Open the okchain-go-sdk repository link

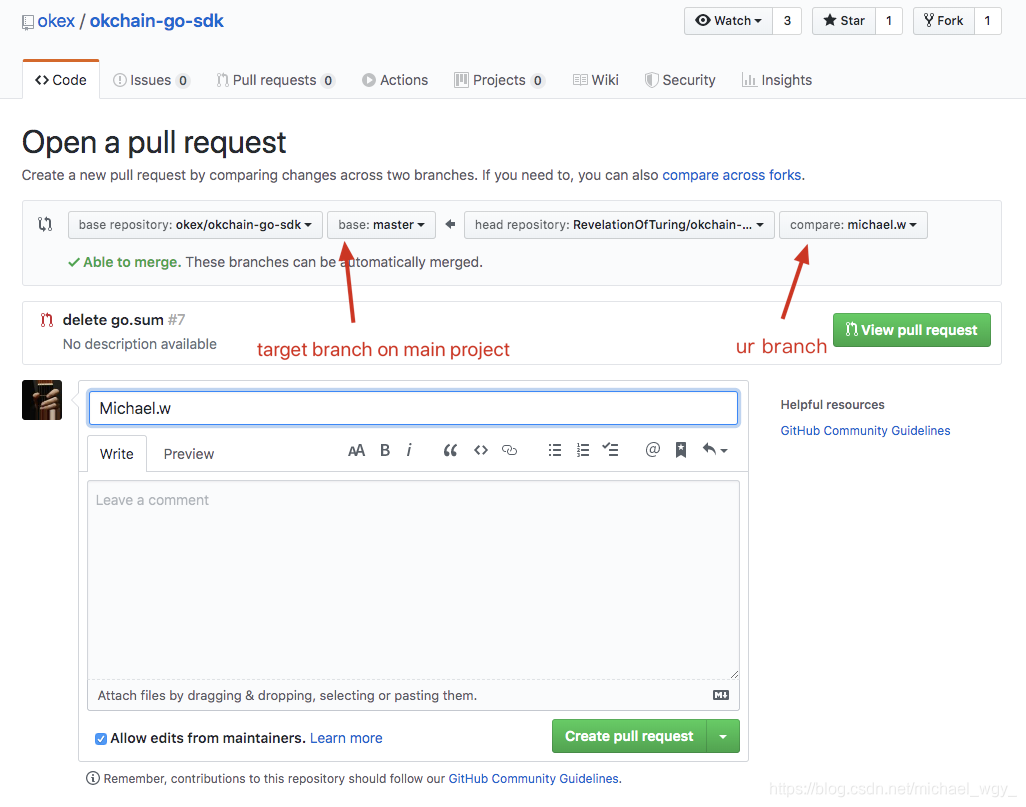(156, 21)
